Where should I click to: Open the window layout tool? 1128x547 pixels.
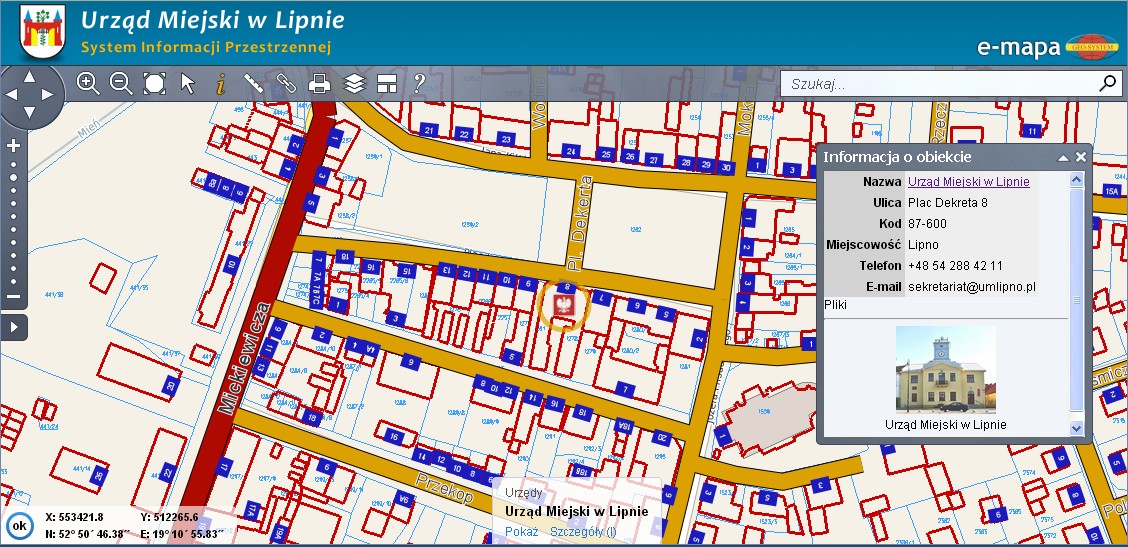(x=387, y=84)
